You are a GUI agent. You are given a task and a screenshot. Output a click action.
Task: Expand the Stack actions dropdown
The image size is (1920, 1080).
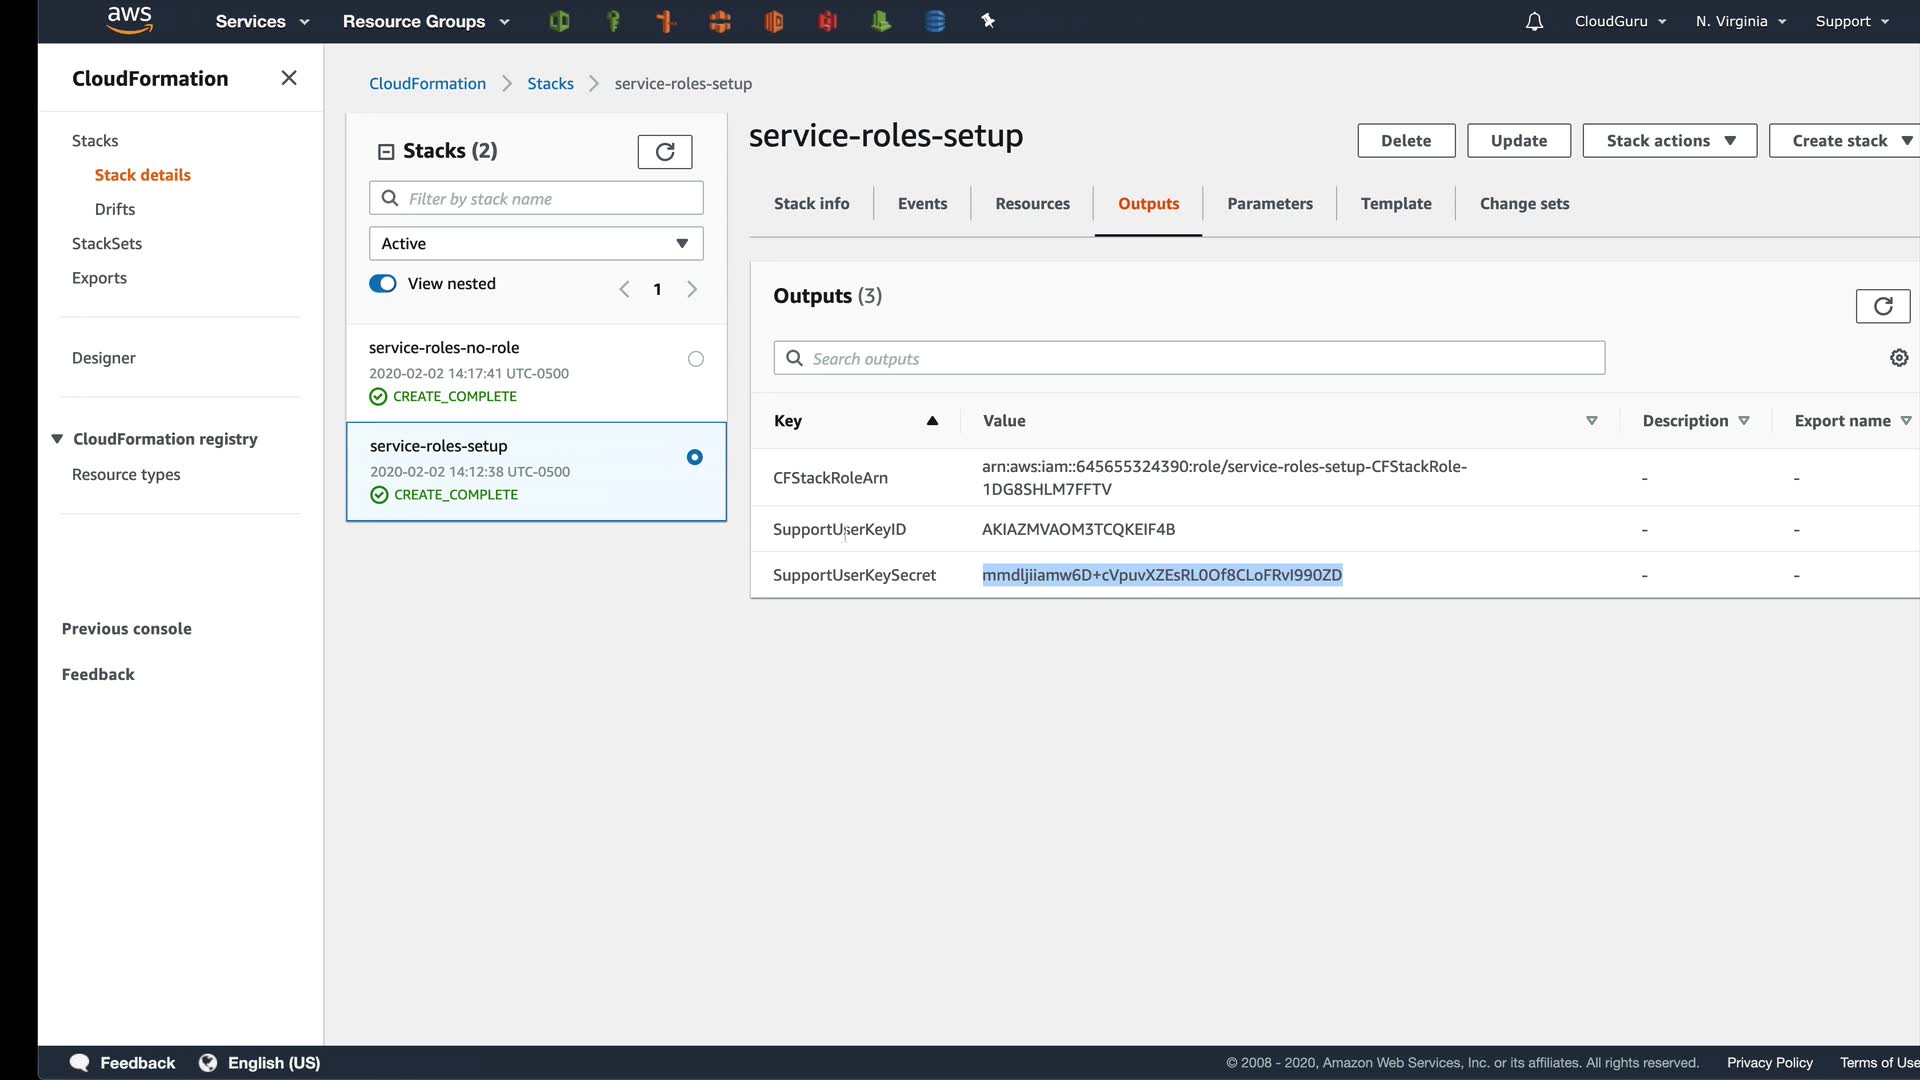tap(1669, 141)
